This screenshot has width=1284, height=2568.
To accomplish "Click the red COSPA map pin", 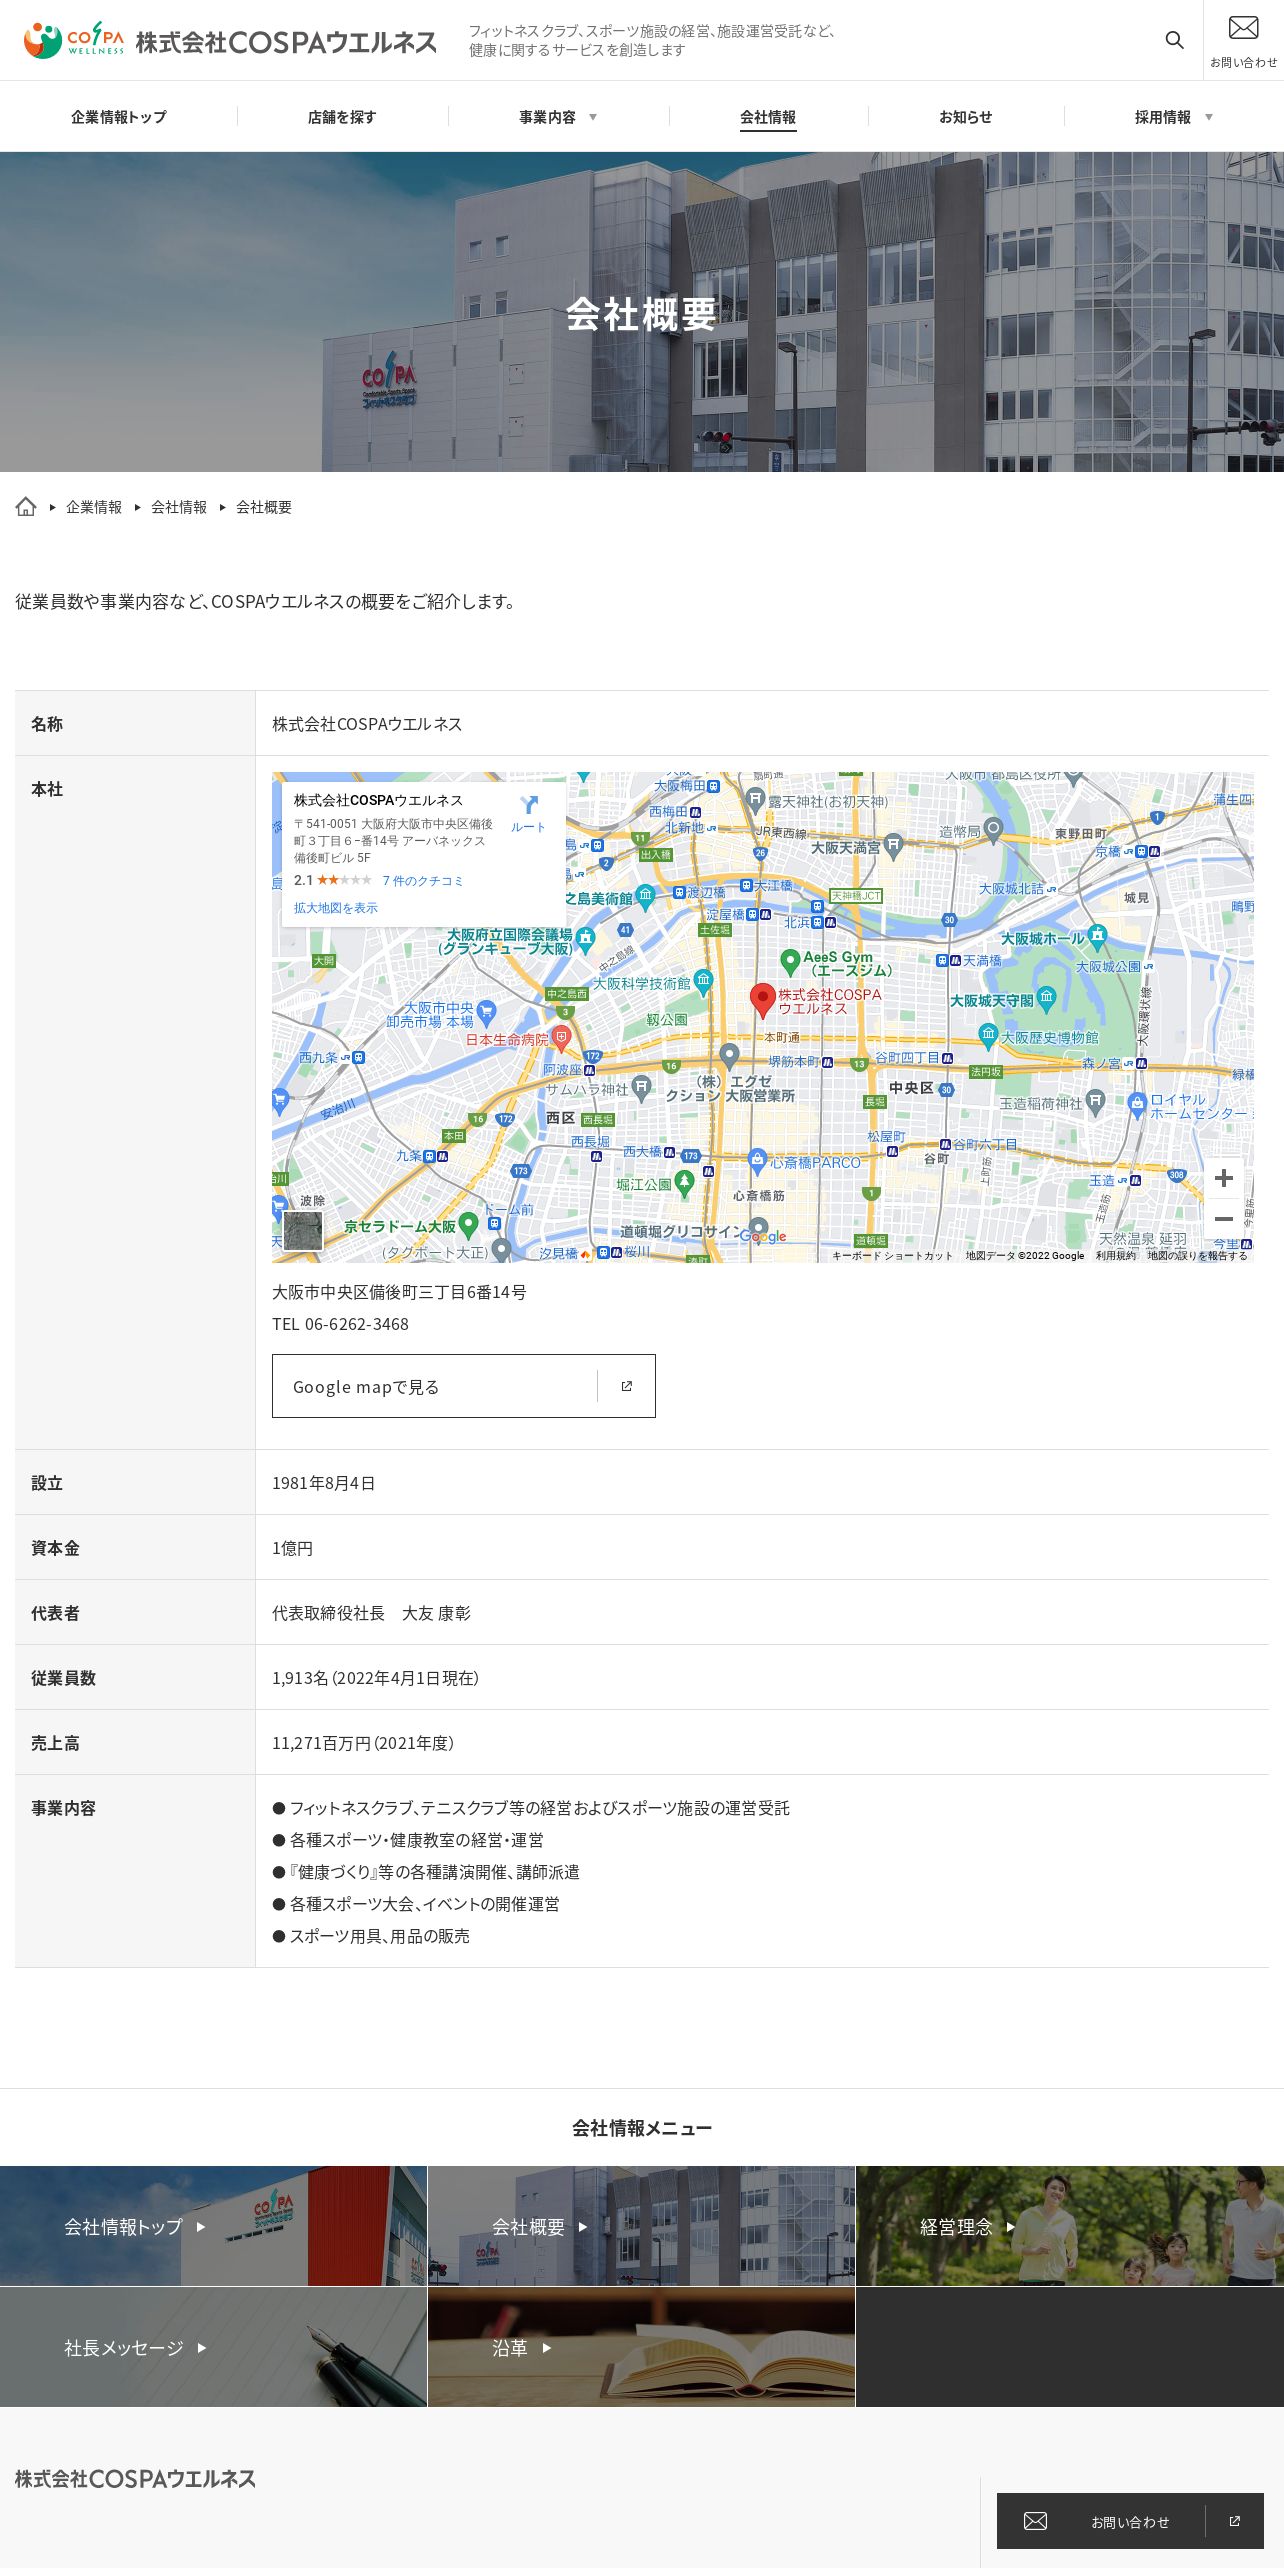I will (763, 1000).
